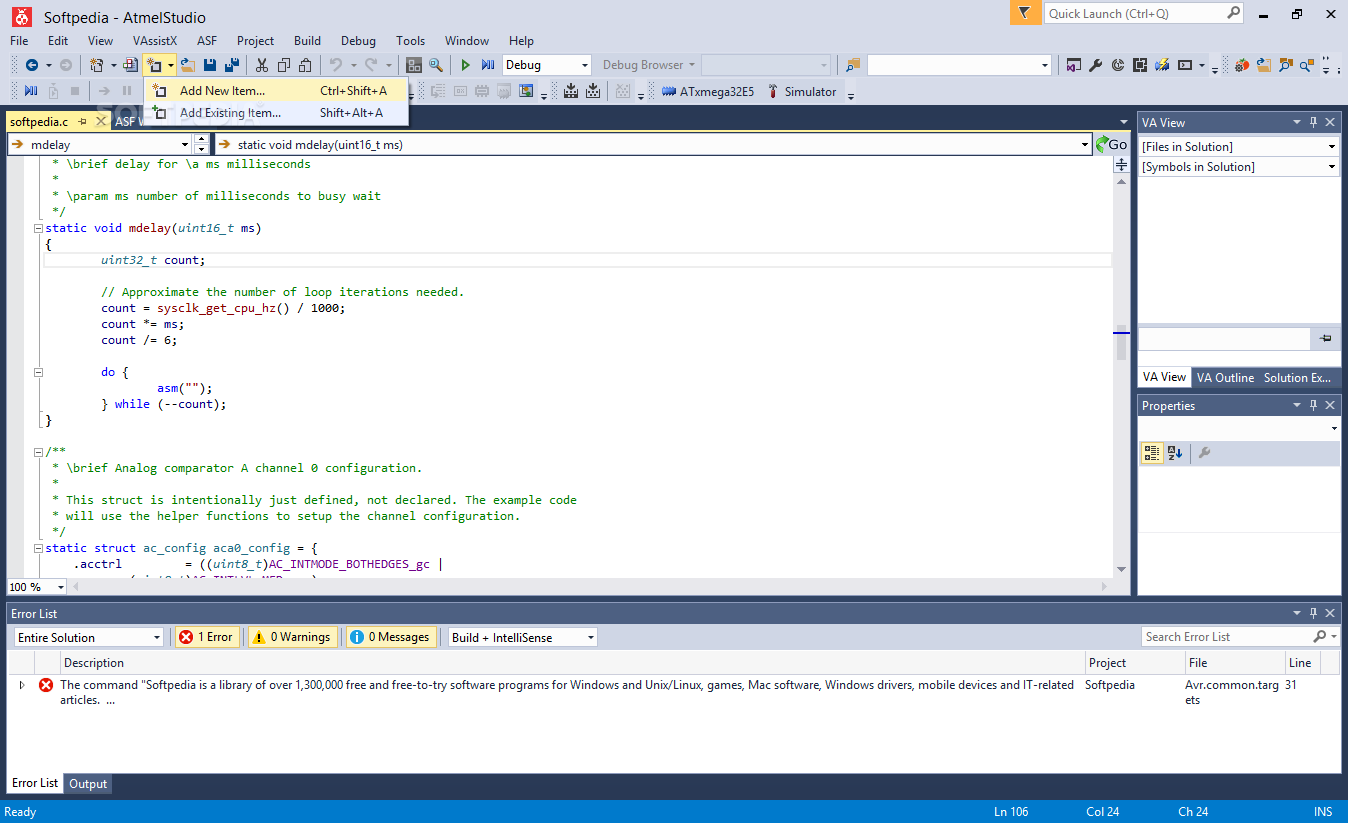Switch to the Solution Explorer tab
1348x823 pixels.
(x=1297, y=378)
